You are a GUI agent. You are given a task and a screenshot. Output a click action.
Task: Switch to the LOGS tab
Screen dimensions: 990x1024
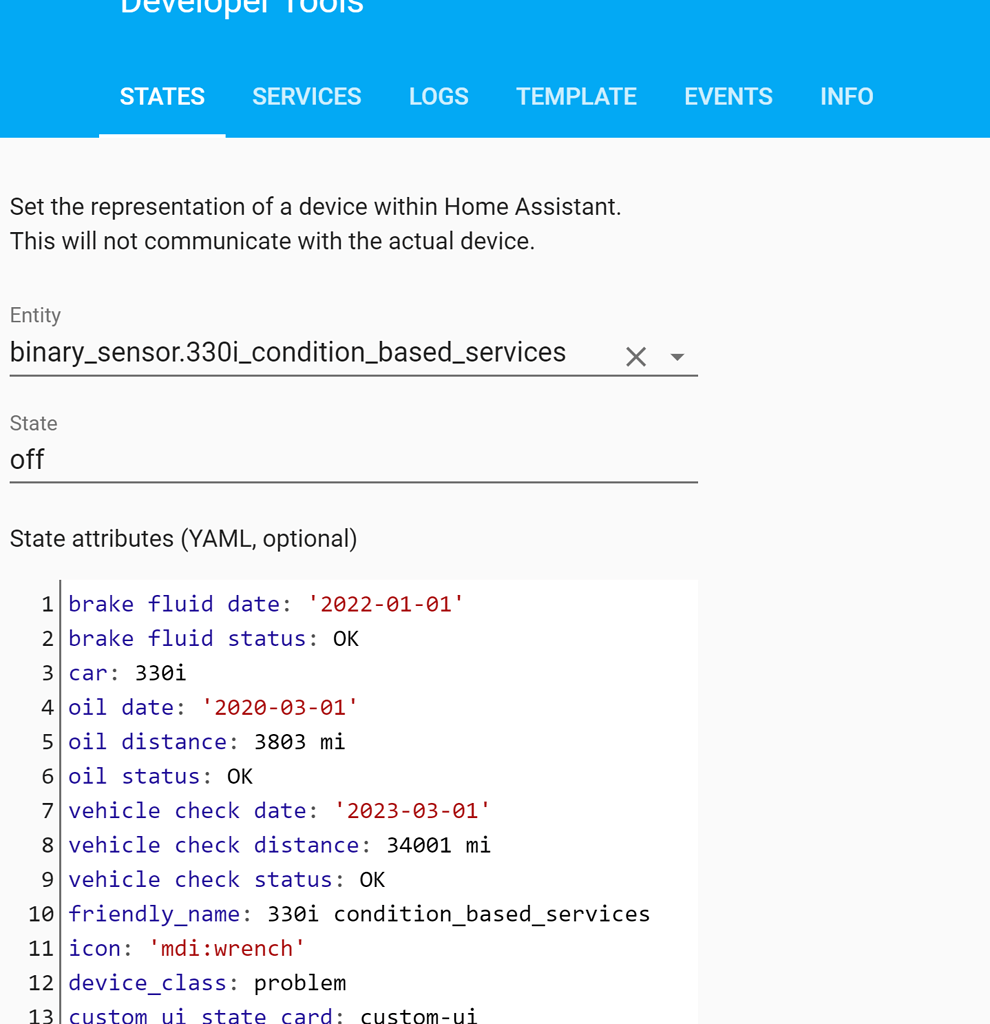[438, 96]
